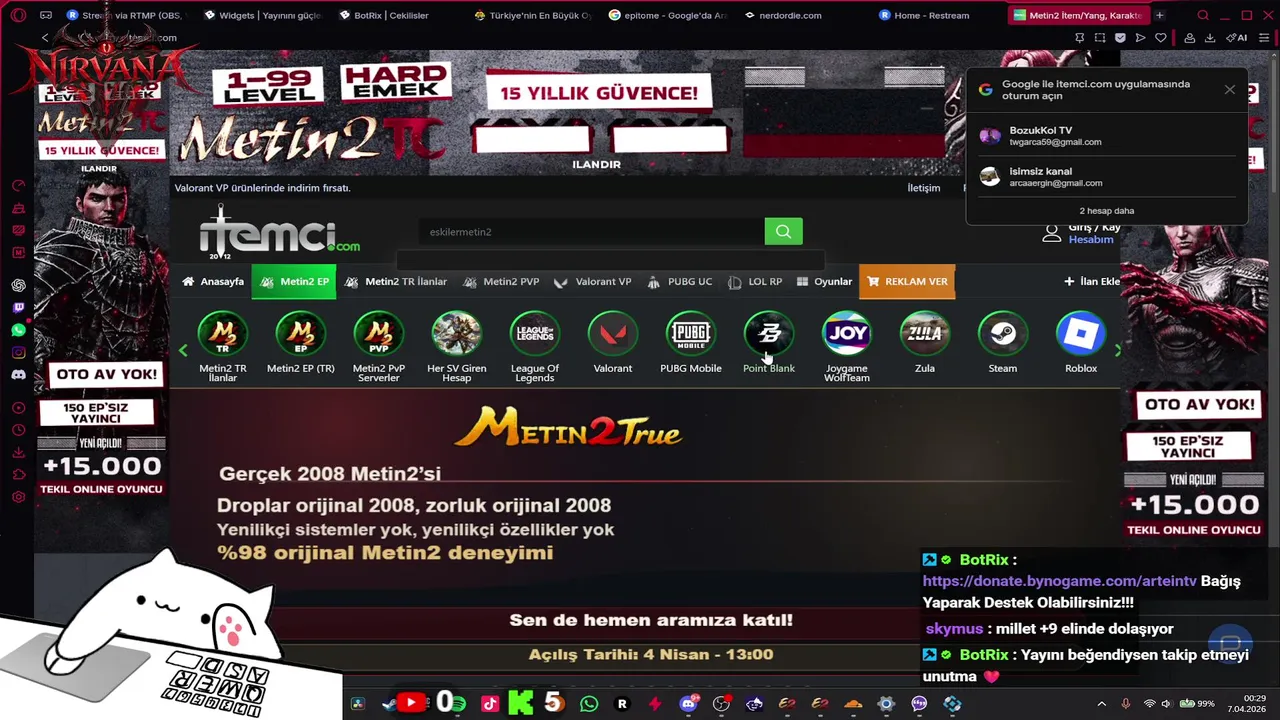Open Point Blank category icon

769,334
